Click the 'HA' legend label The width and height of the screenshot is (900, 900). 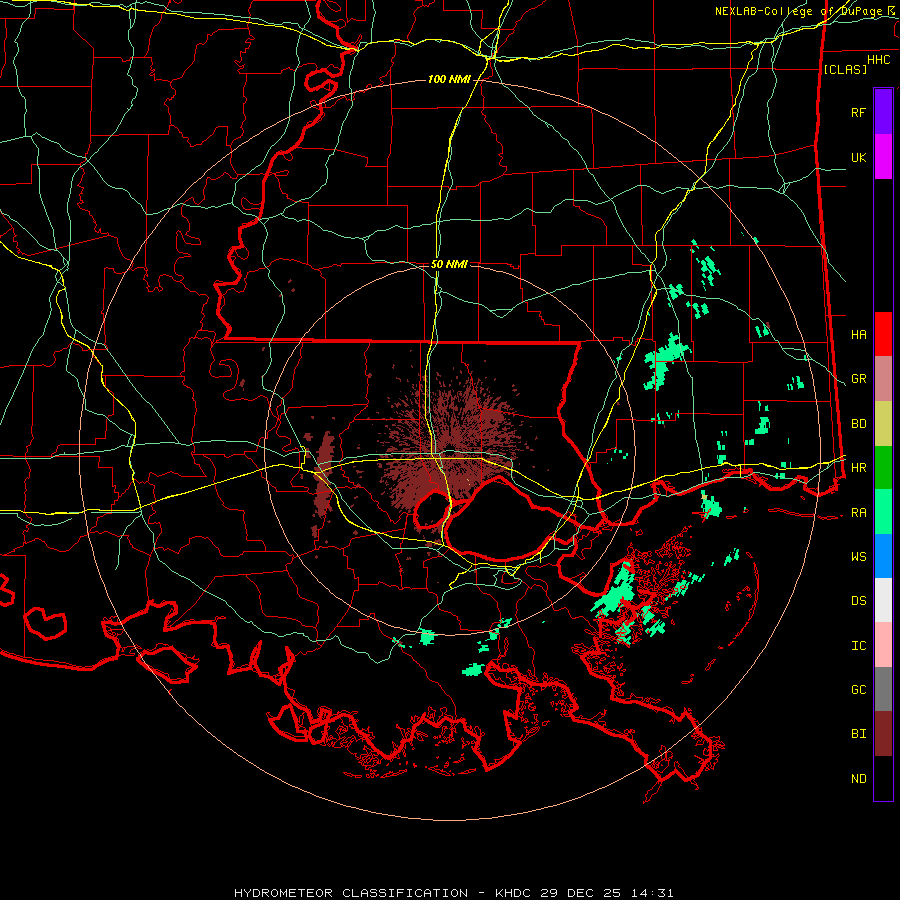click(x=859, y=335)
